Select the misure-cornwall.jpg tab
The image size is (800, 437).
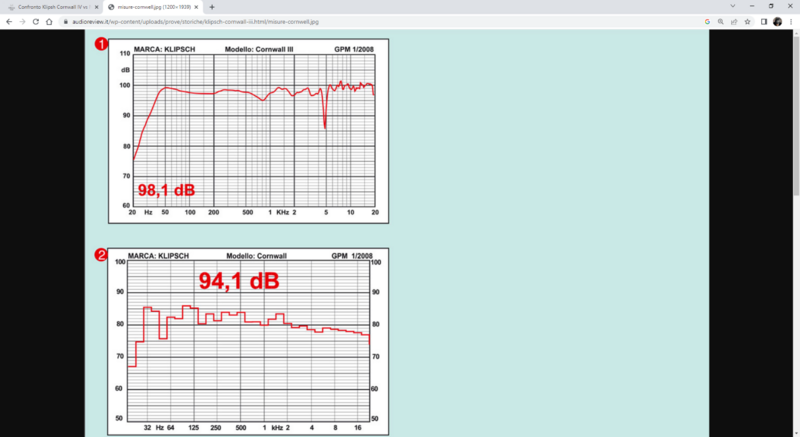tap(152, 7)
